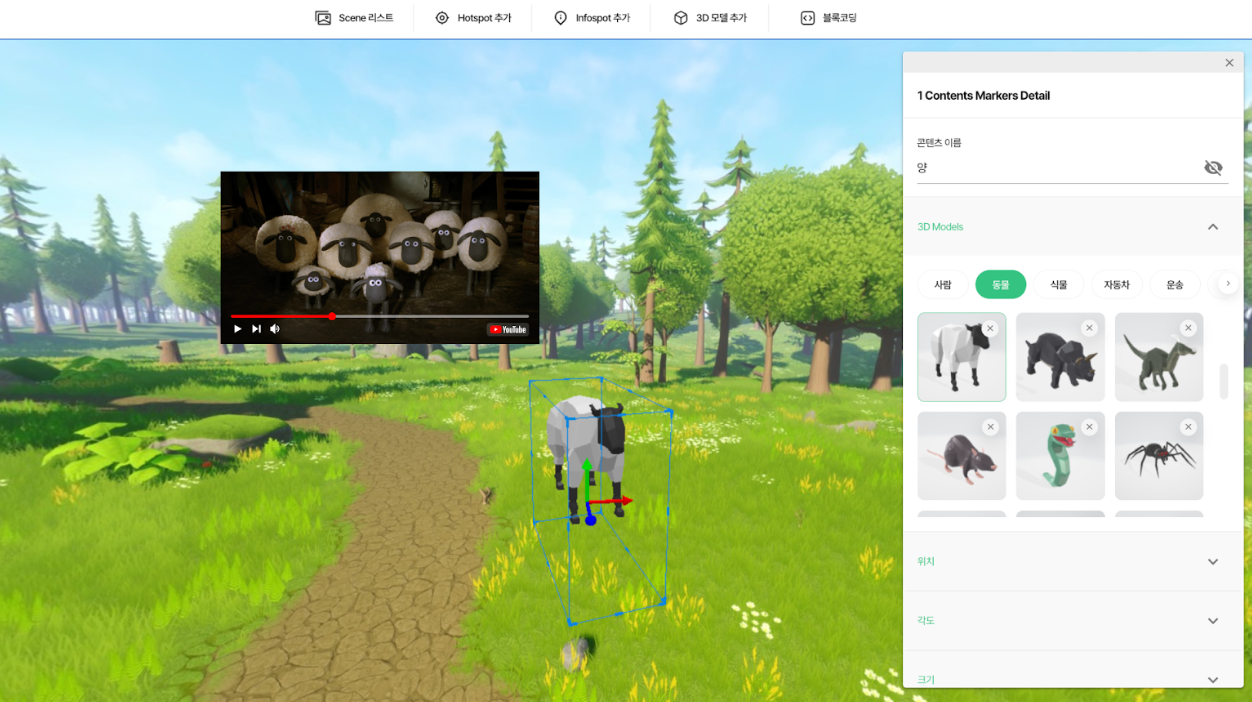Click the 1 Contents Markers Detail heading

coord(983,96)
